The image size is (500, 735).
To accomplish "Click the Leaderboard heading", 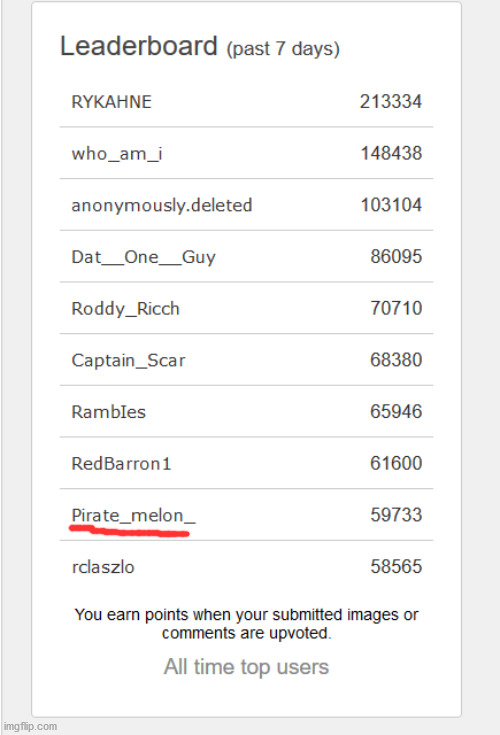I will point(139,46).
